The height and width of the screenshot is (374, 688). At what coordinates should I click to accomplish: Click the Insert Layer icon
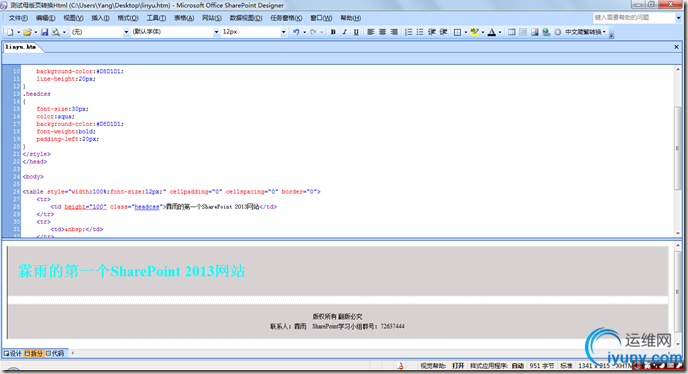pyautogui.click(x=523, y=32)
